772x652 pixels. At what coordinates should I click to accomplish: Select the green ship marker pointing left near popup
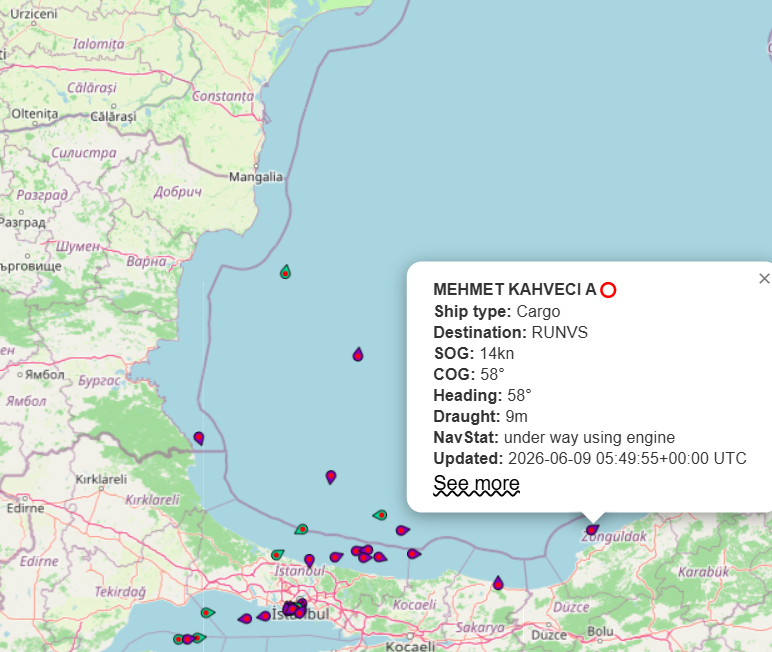tap(380, 515)
